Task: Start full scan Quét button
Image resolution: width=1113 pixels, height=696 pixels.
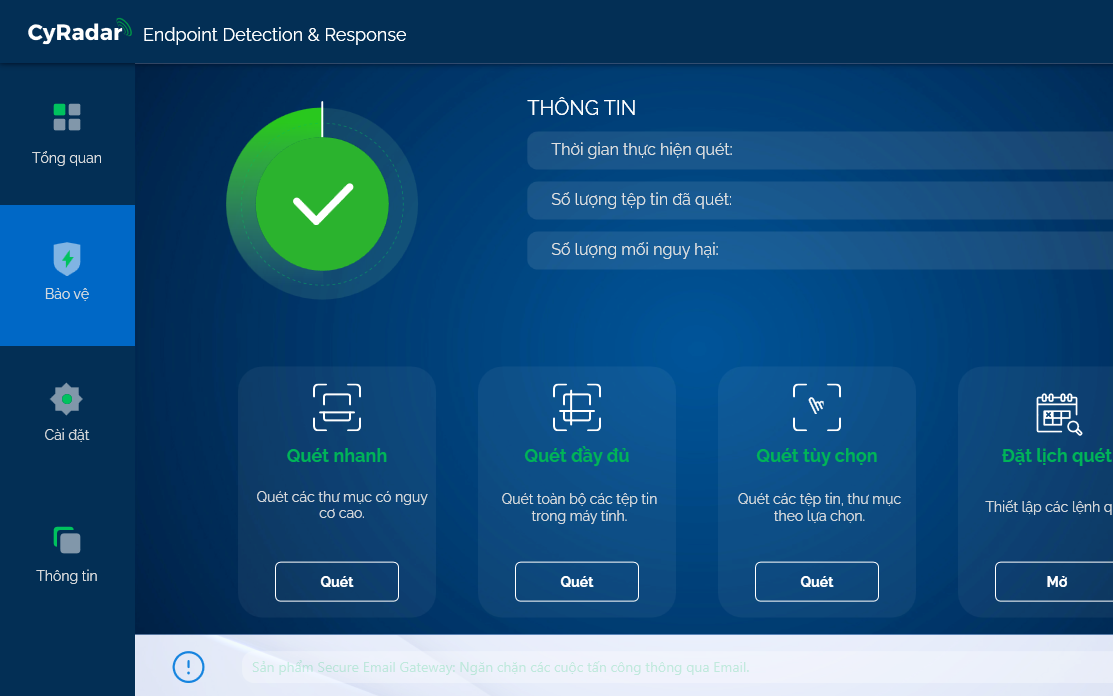Action: point(577,582)
